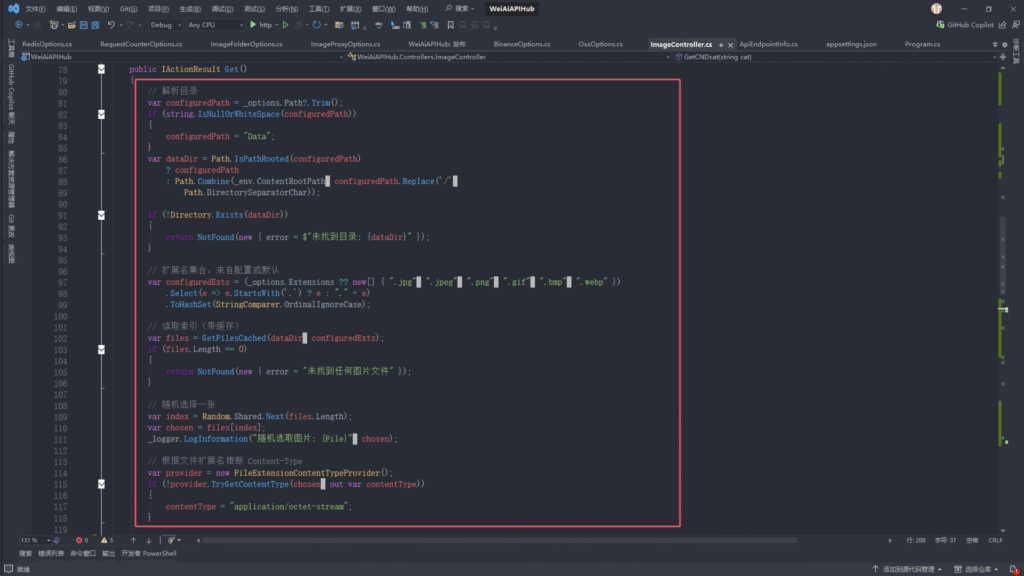The height and width of the screenshot is (576, 1024).
Task: Switch to the Program.cs tab
Action: tap(921, 44)
